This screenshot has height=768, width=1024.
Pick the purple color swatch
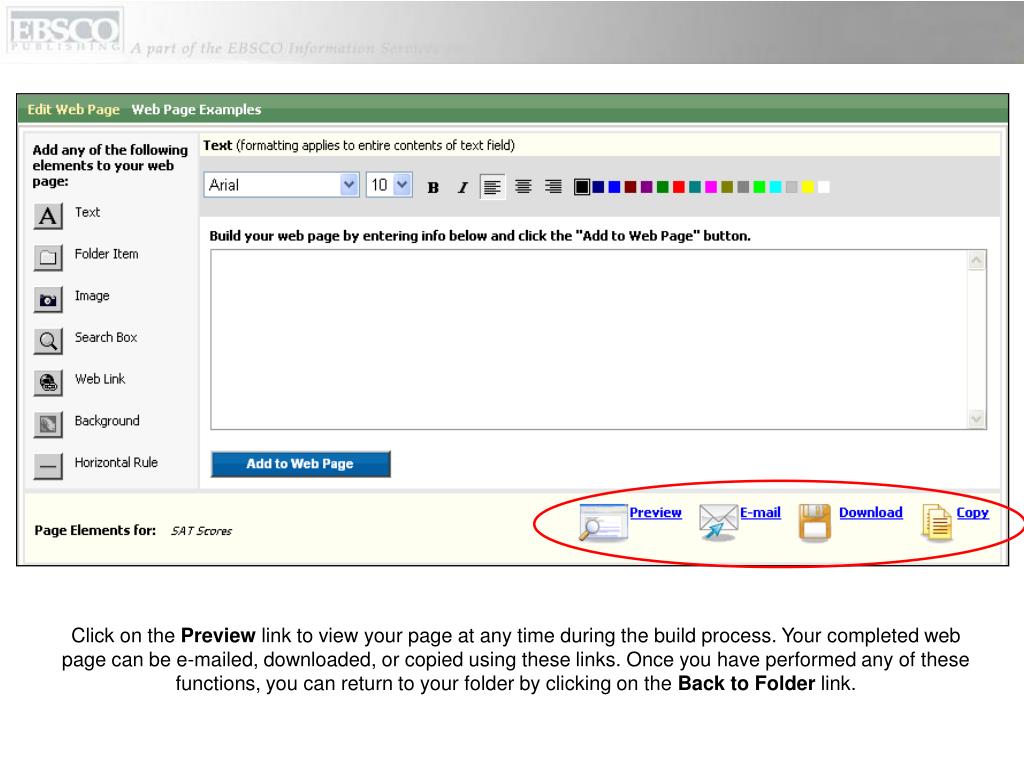click(647, 187)
